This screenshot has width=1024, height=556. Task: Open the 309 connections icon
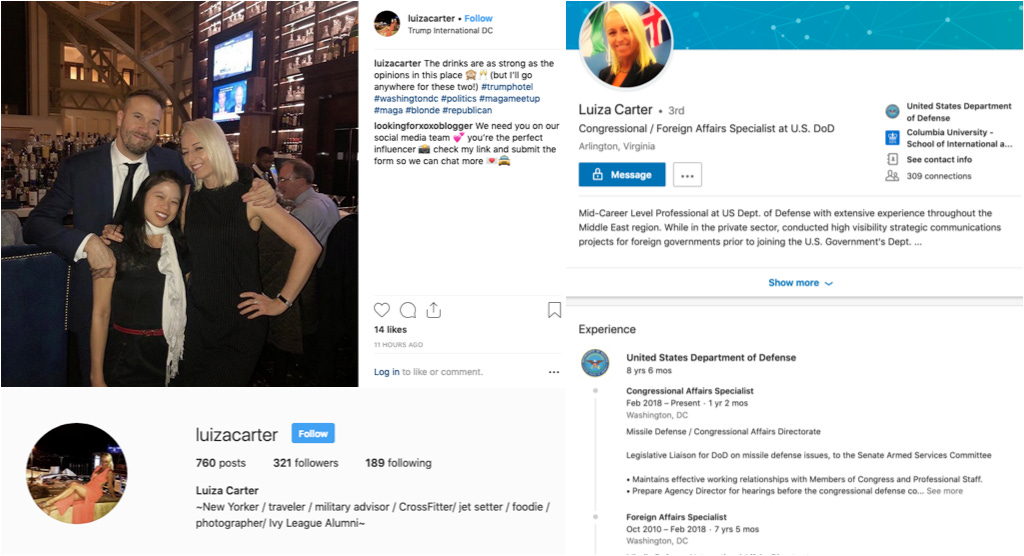[x=892, y=176]
